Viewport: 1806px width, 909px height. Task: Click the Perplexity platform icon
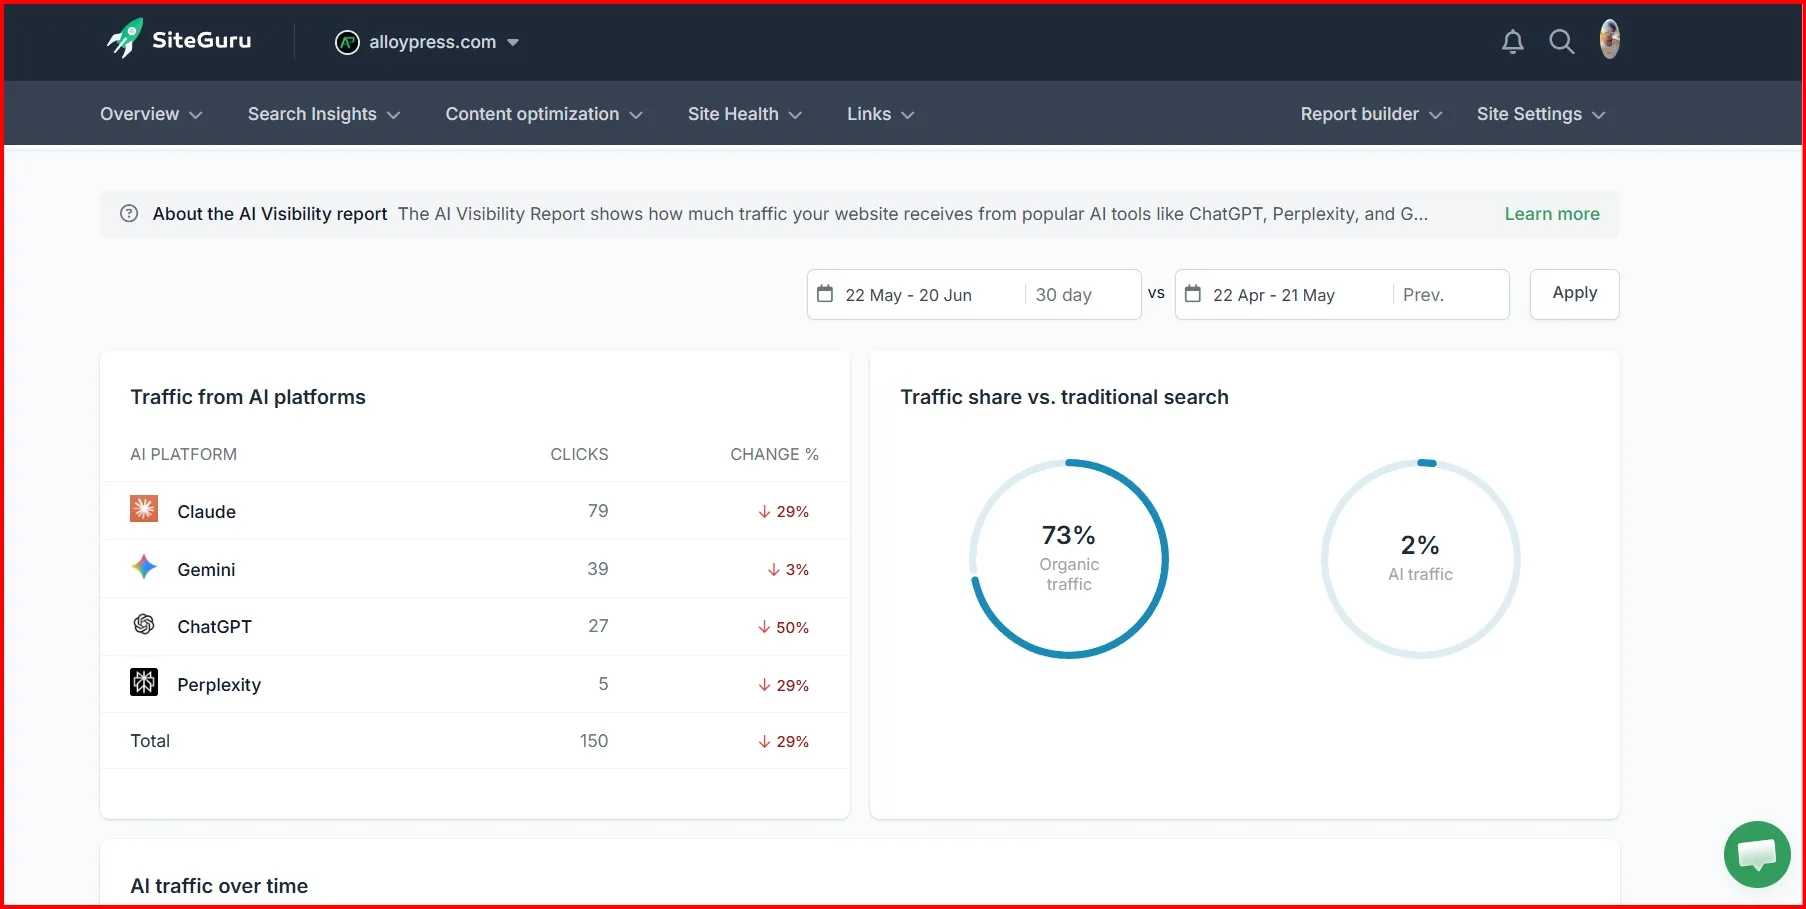(x=144, y=682)
